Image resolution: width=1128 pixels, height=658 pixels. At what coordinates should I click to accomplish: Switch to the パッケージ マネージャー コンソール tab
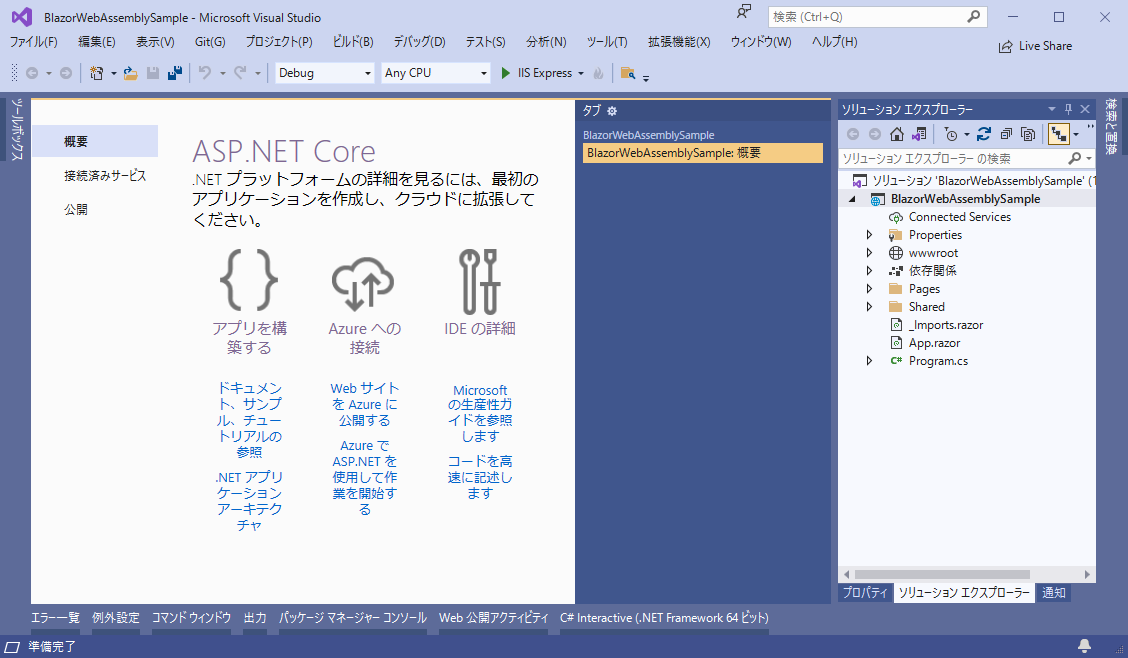tap(352, 618)
